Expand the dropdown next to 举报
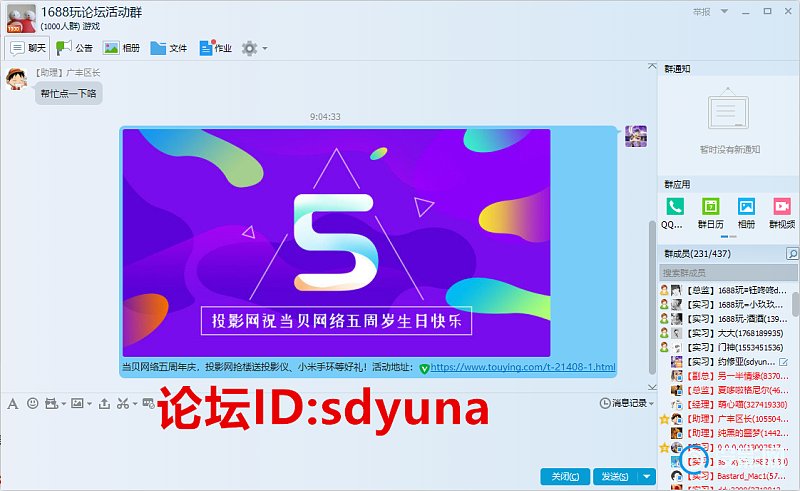This screenshot has width=800, height=491. click(x=724, y=11)
